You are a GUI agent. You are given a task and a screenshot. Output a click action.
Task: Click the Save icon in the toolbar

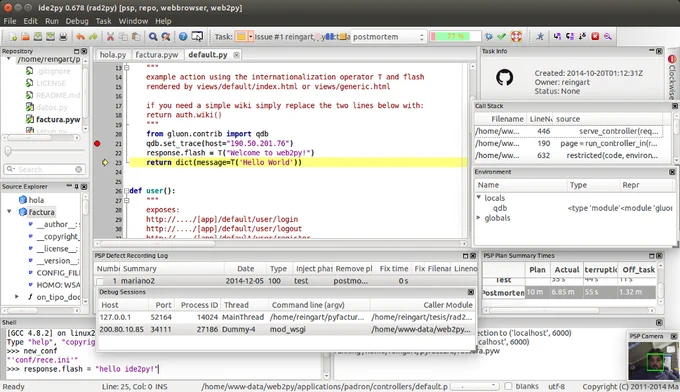coord(38,37)
